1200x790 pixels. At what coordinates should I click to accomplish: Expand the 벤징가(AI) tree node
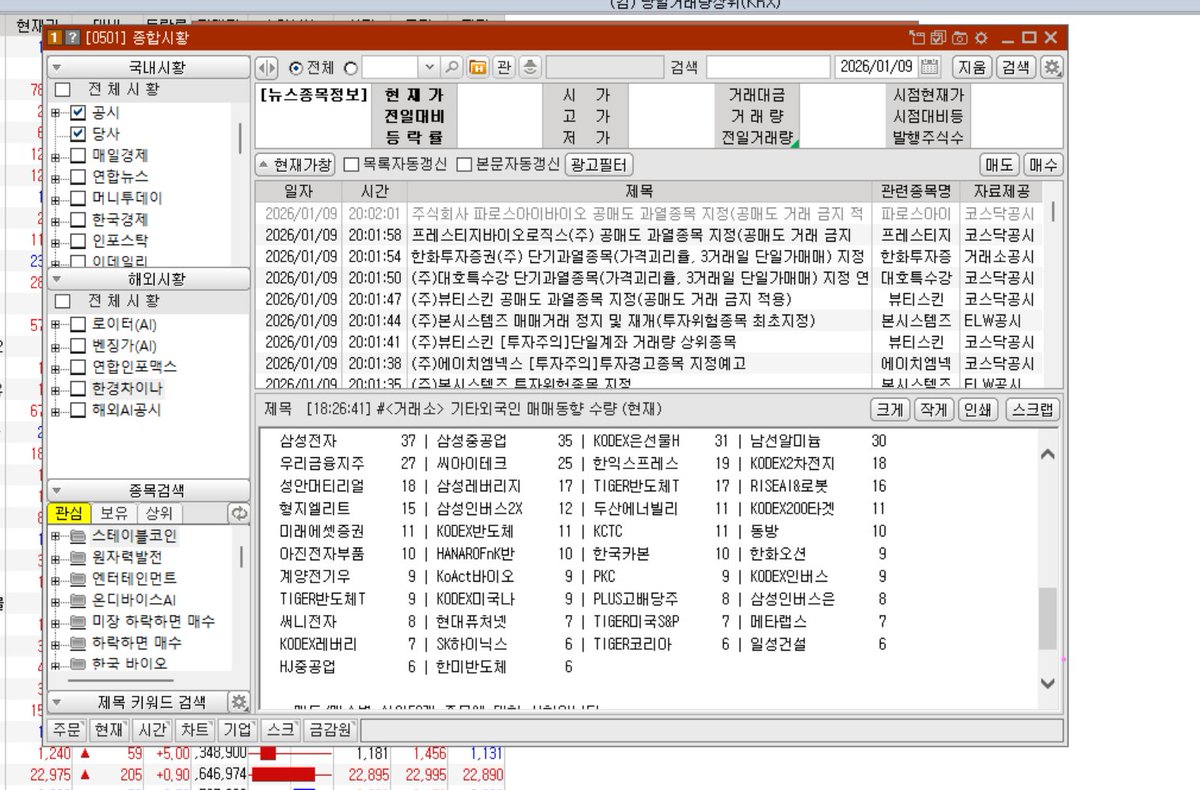(x=56, y=346)
